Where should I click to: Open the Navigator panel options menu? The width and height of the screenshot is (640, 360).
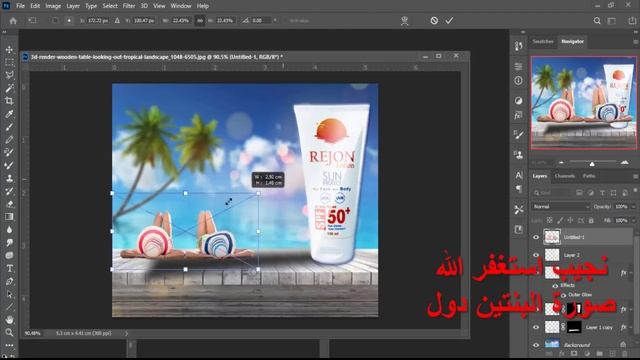coord(636,42)
